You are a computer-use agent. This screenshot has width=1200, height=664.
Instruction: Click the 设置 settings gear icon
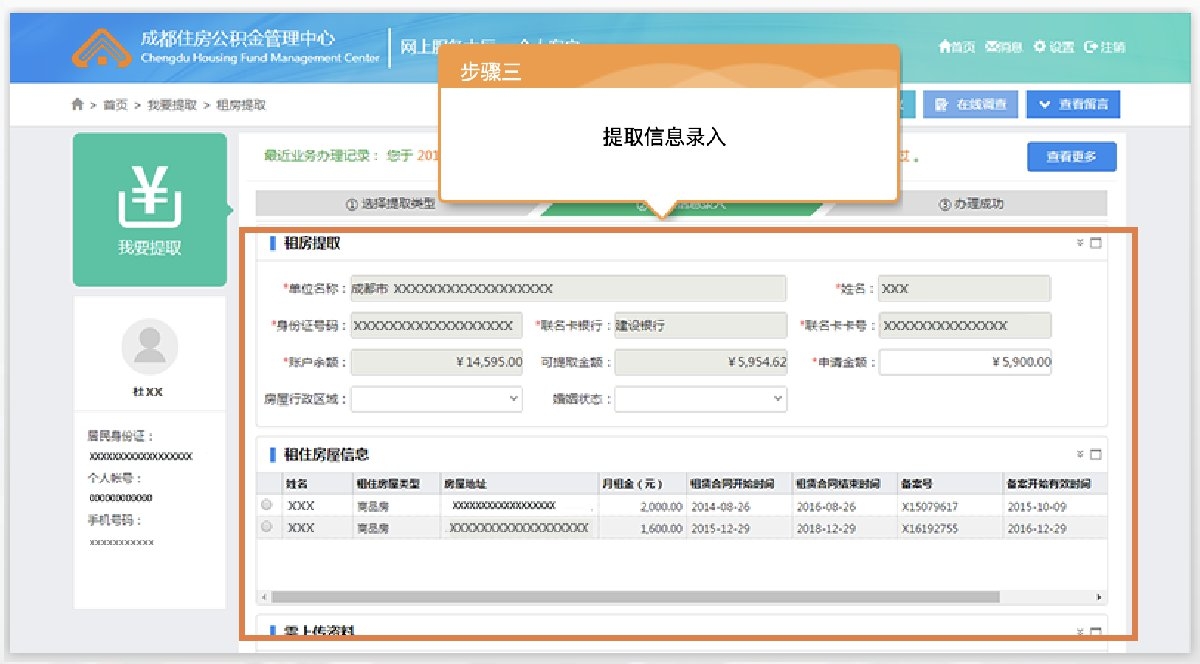coord(1040,46)
